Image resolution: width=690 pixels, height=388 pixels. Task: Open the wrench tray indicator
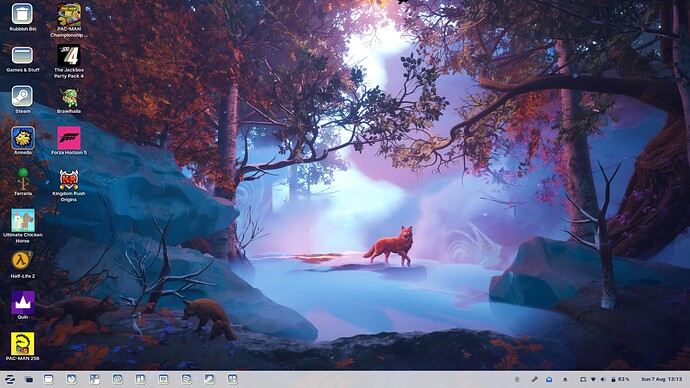point(535,379)
